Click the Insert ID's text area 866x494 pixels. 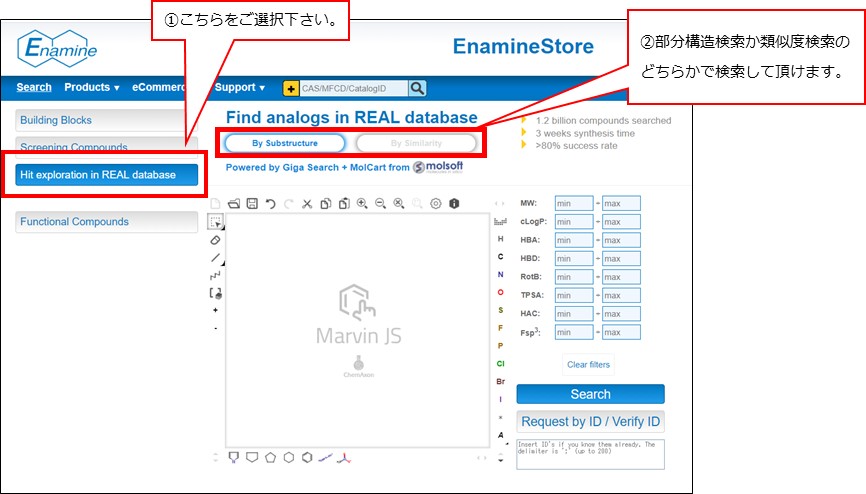point(590,454)
